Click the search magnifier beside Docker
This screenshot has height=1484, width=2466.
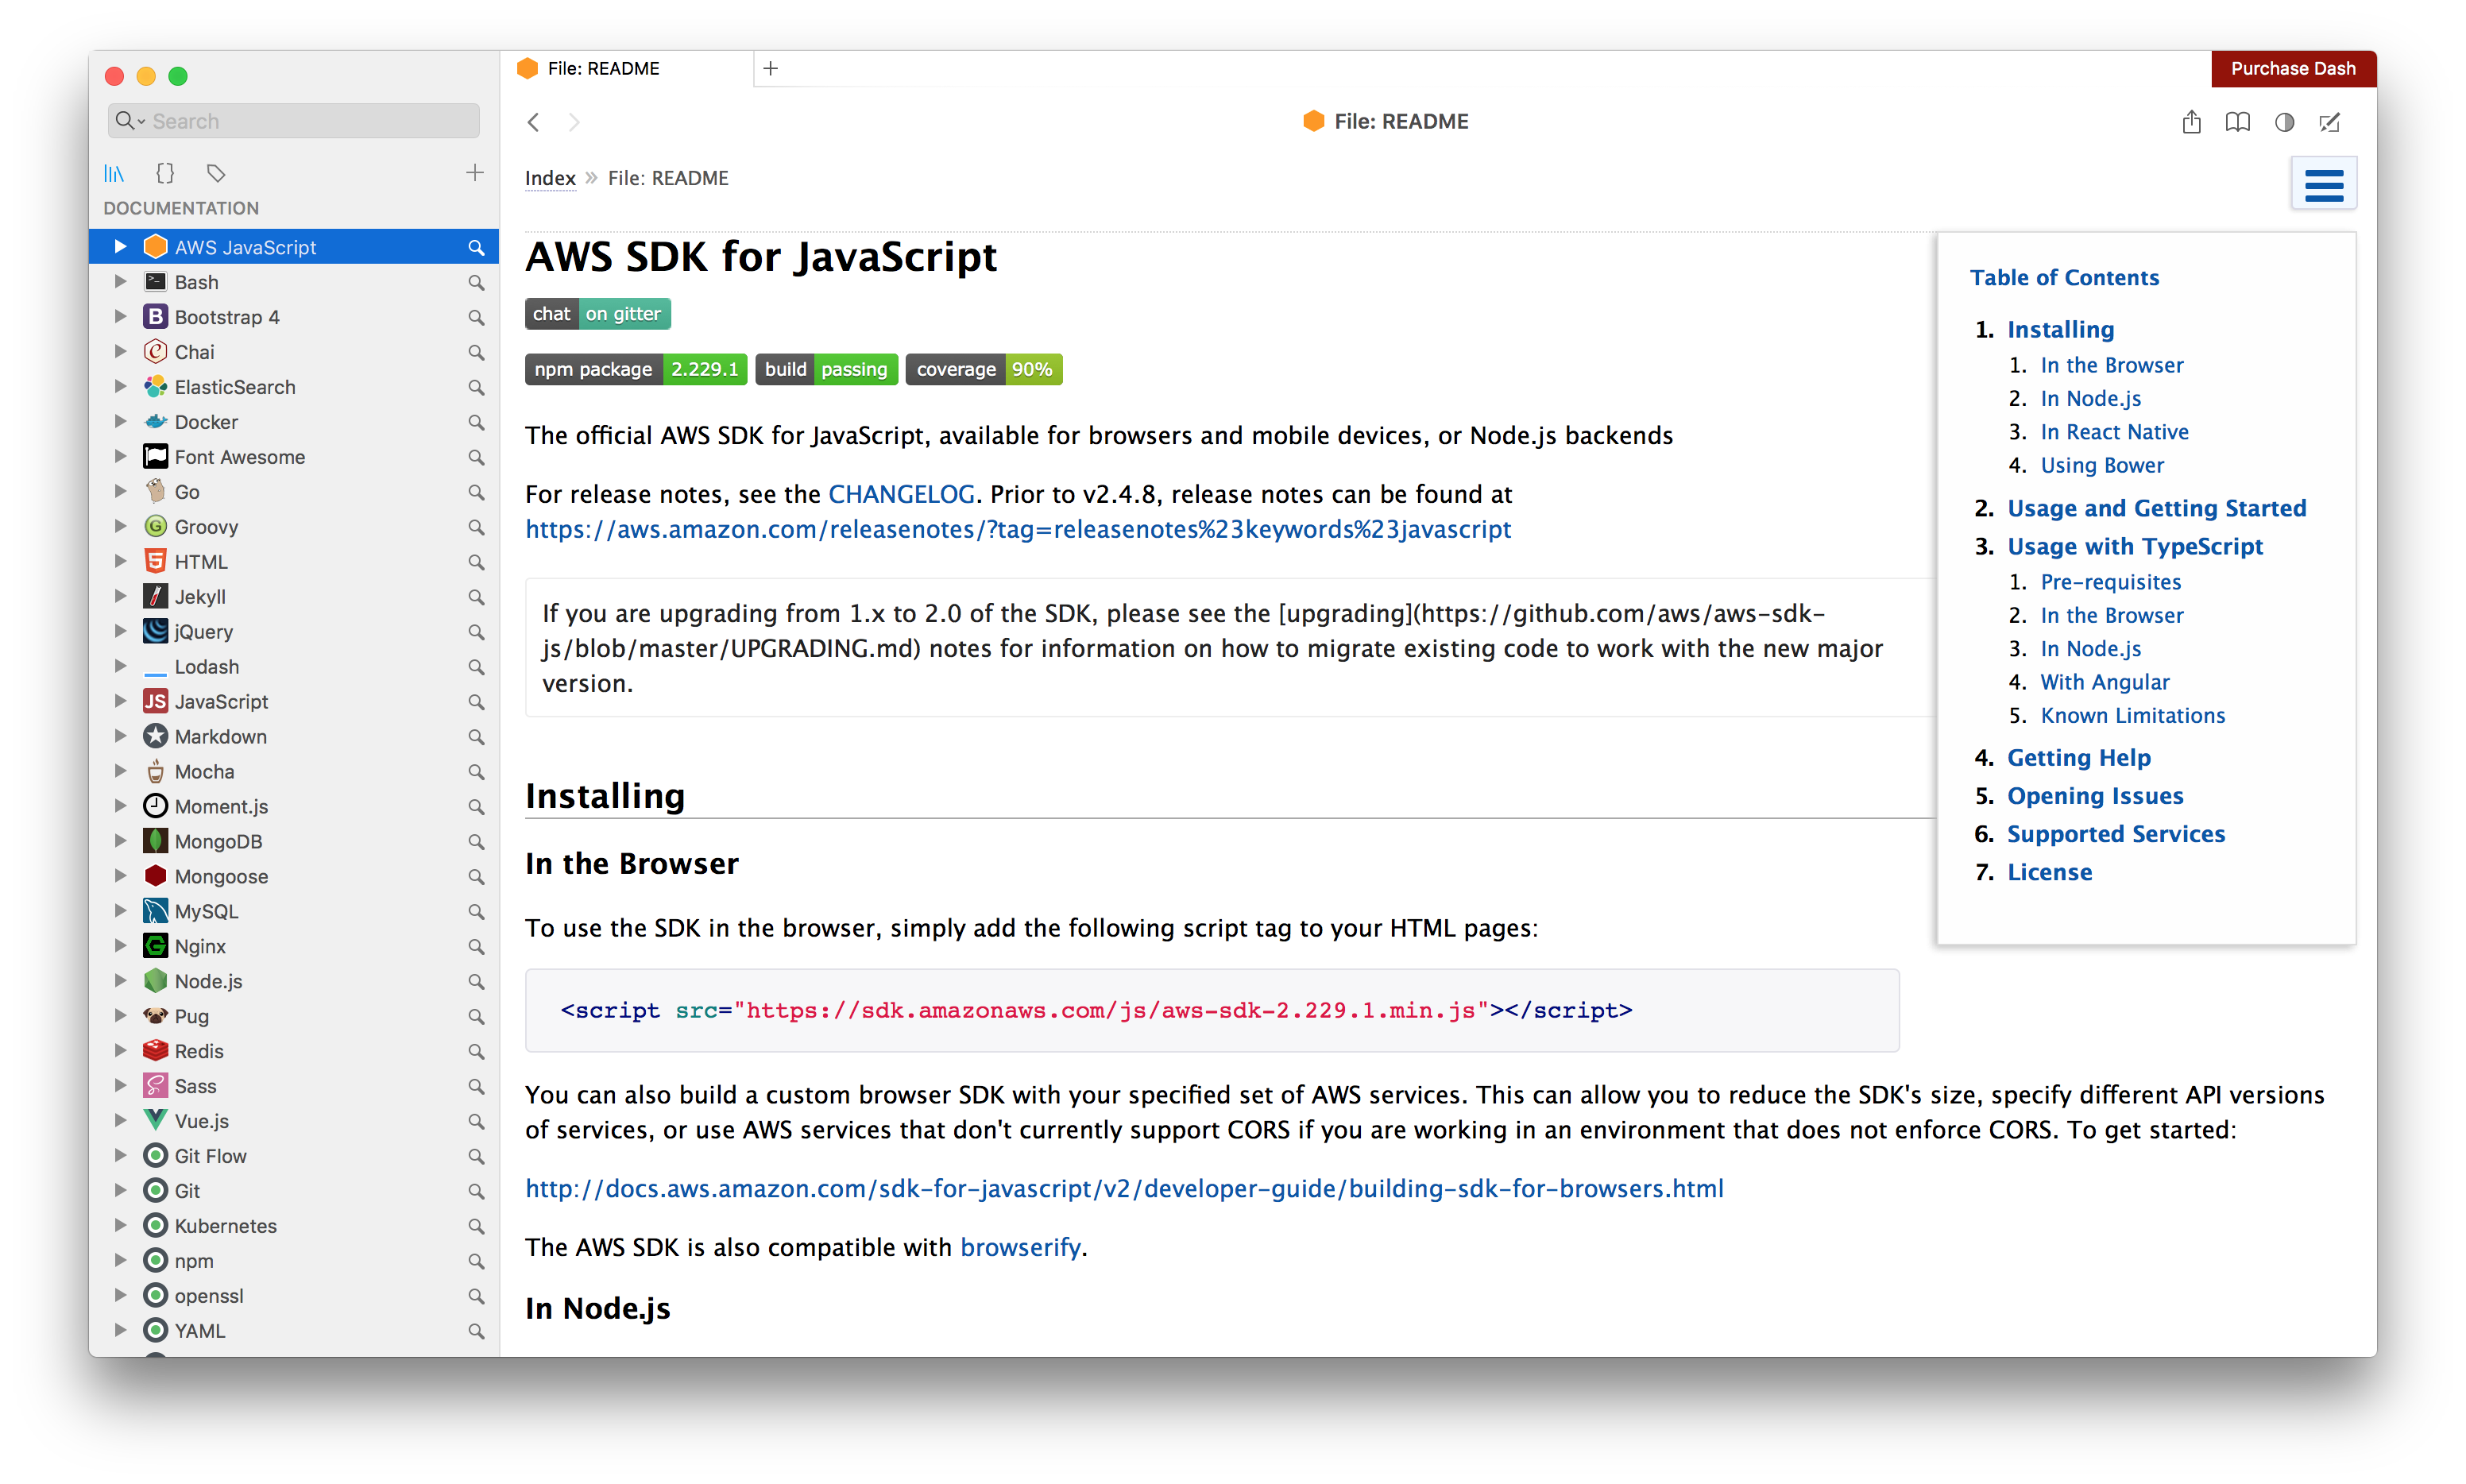476,422
